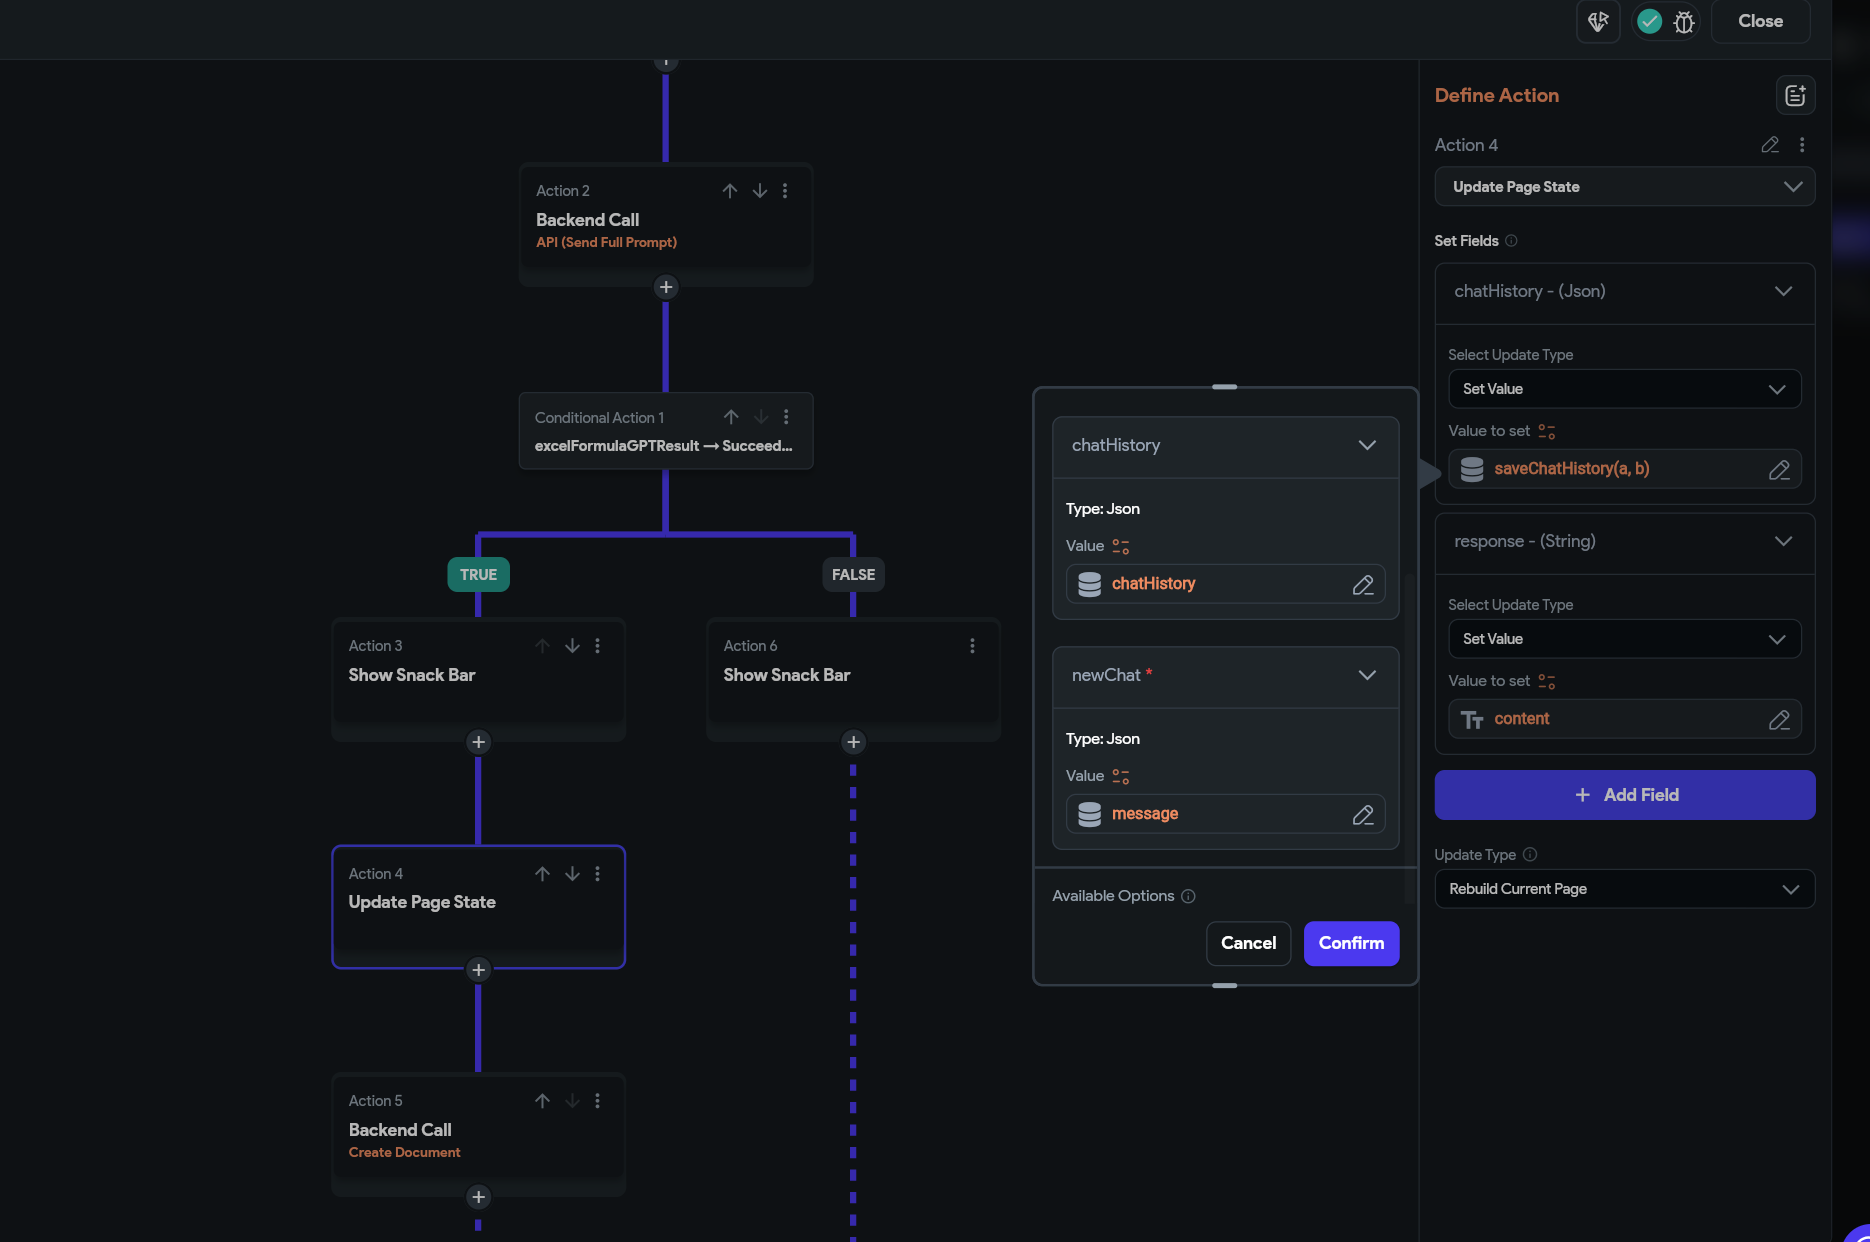Collapse the response - (String) field
This screenshot has height=1242, width=1870.
click(1783, 541)
